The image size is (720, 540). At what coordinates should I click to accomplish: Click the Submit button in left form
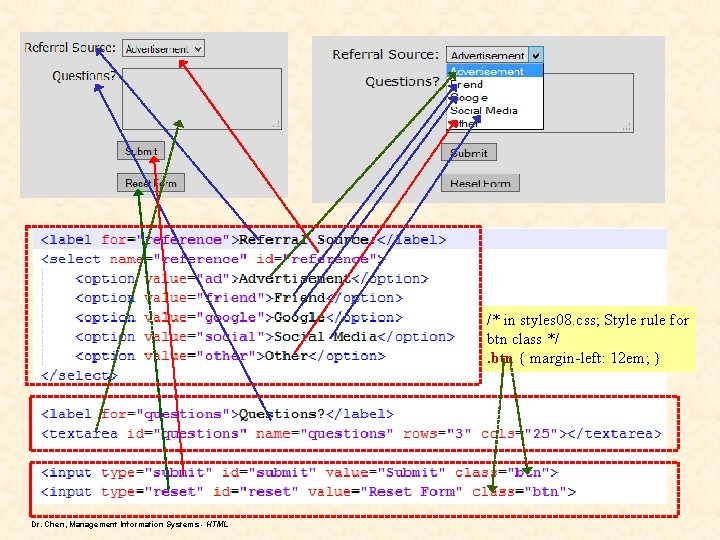pos(141,151)
